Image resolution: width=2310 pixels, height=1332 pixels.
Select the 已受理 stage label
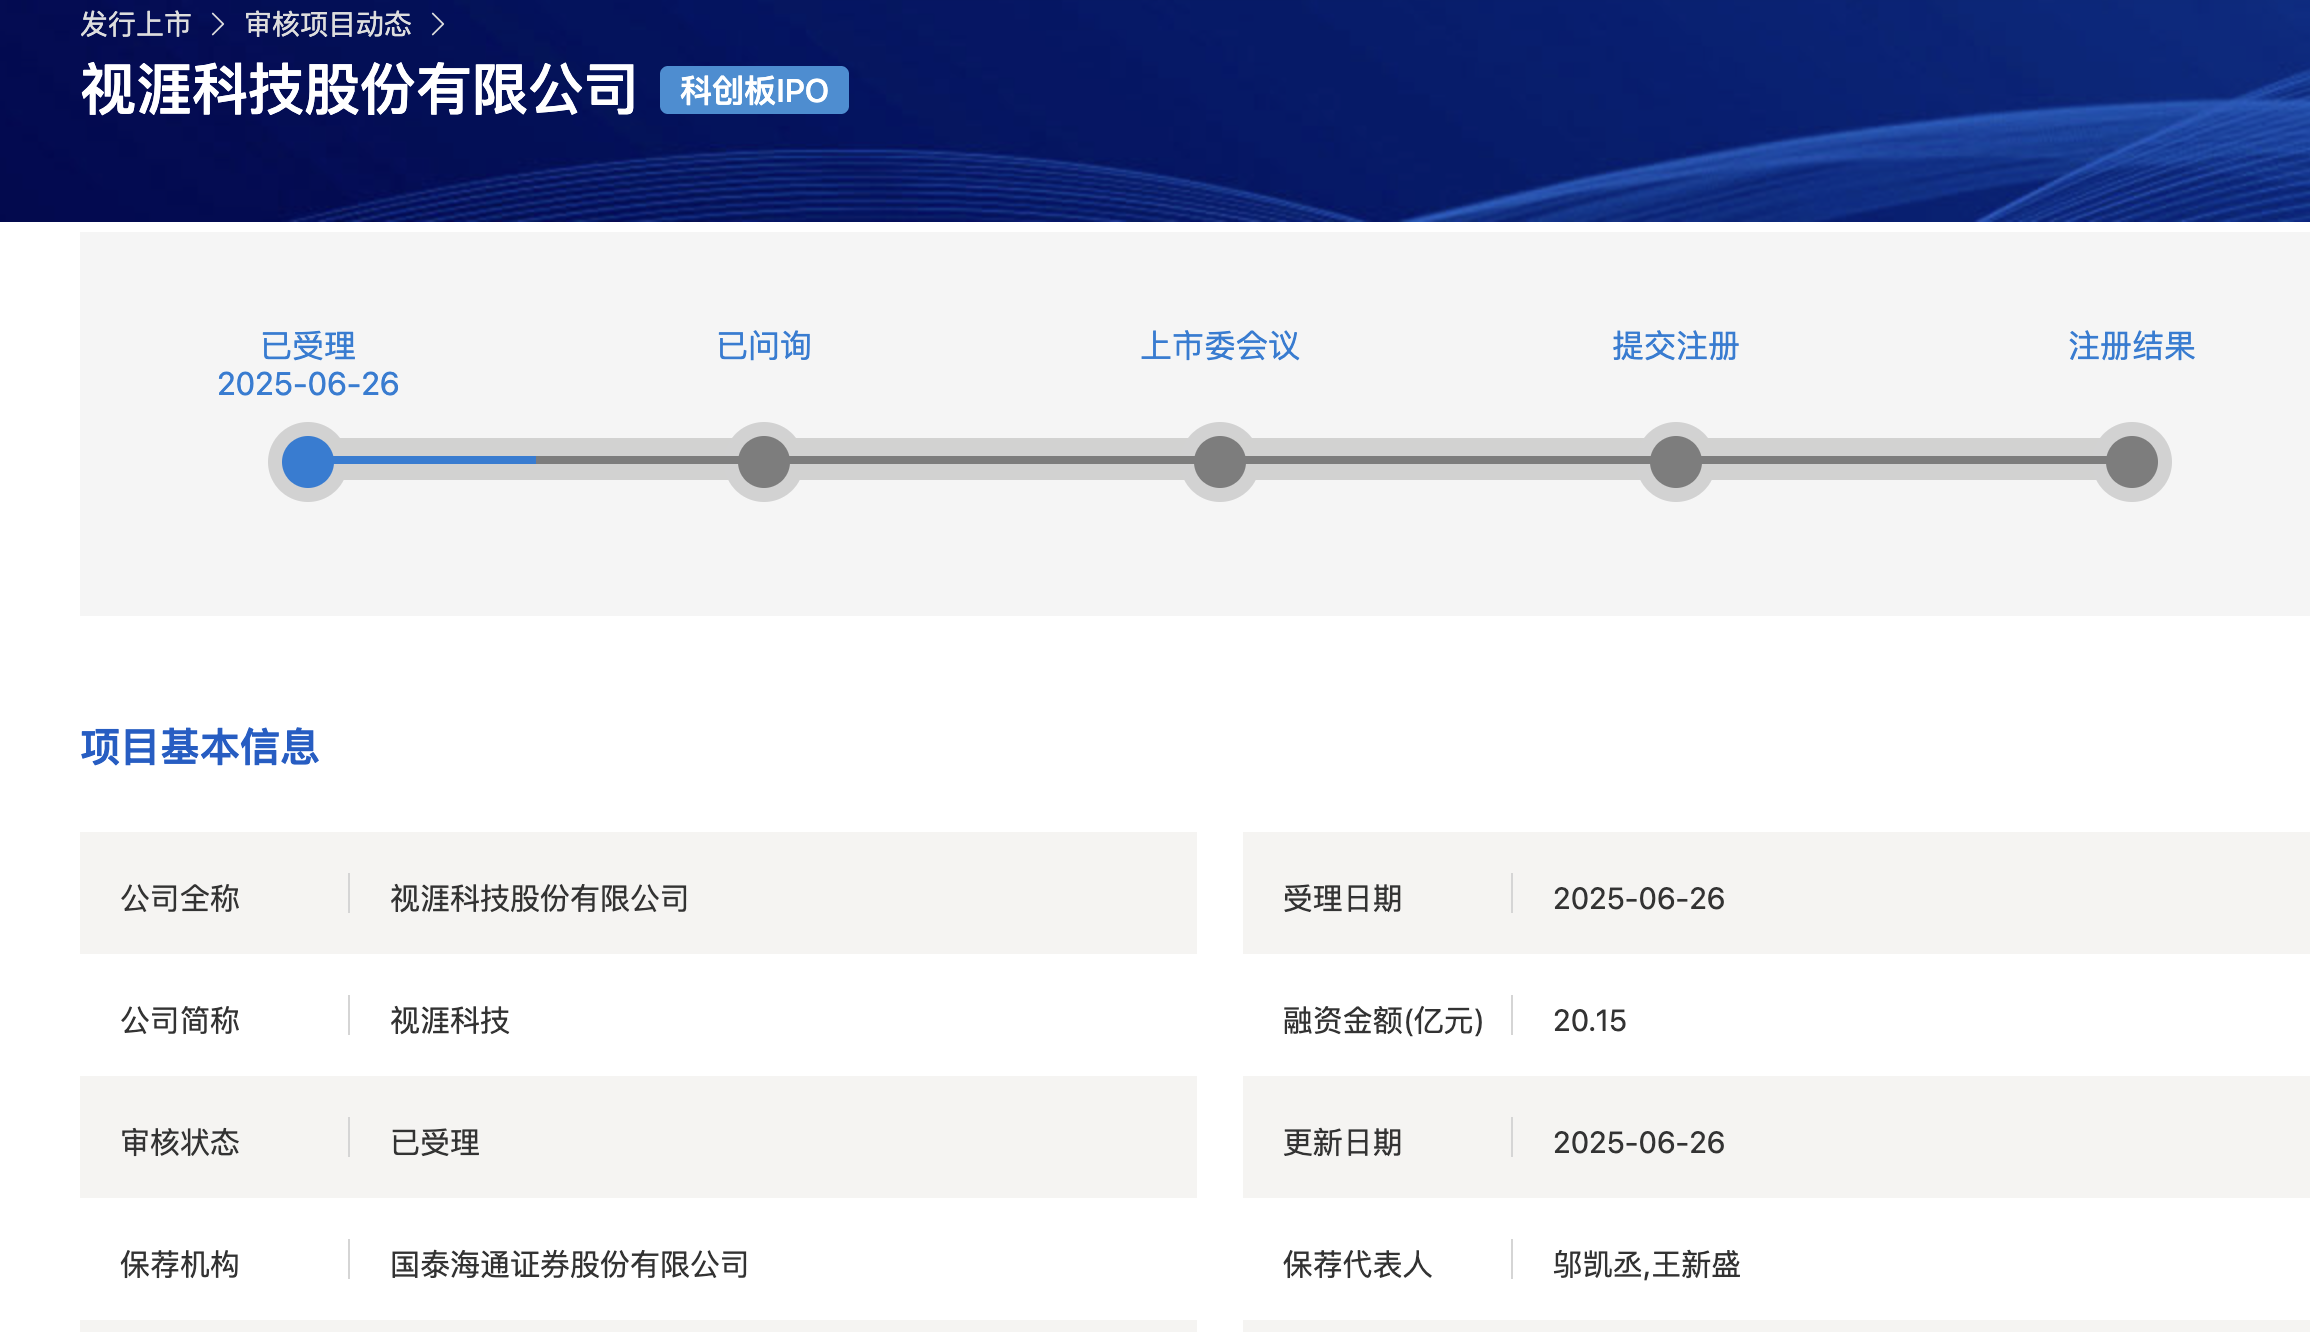pyautogui.click(x=307, y=345)
